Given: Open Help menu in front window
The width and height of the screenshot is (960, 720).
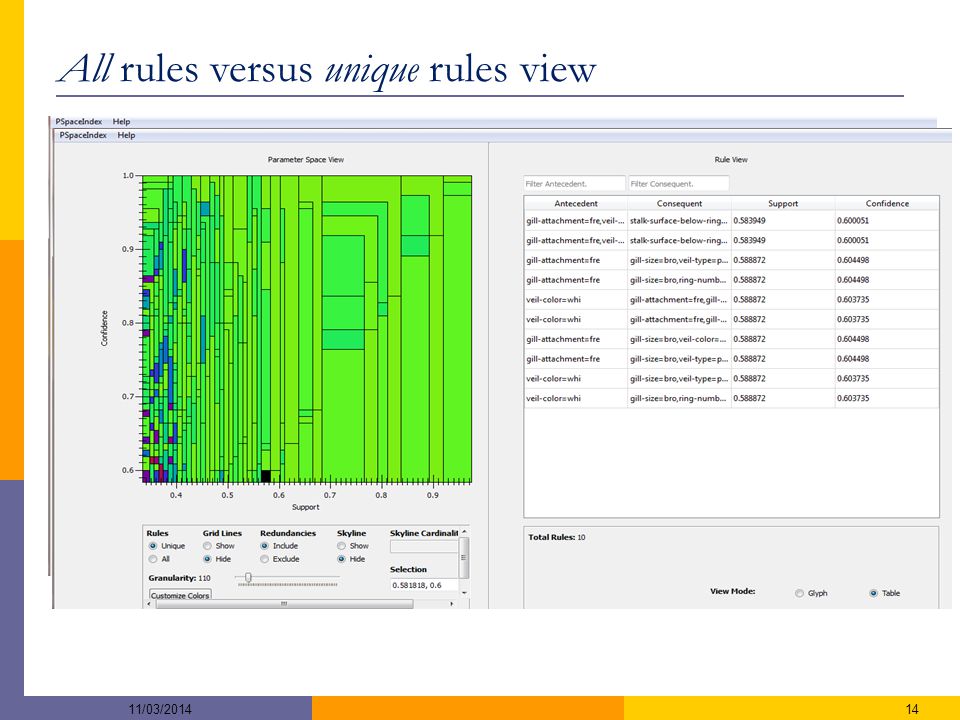Looking at the screenshot, I should click(x=126, y=135).
